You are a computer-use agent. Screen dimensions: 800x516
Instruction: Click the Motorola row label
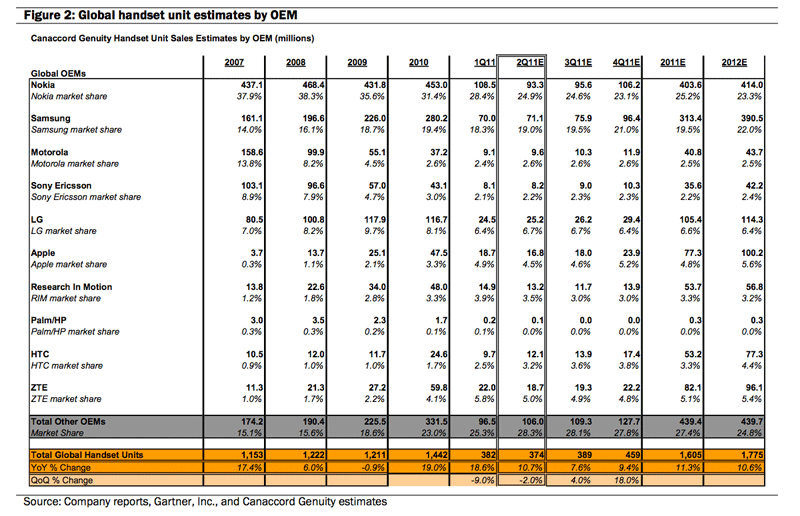click(x=49, y=153)
